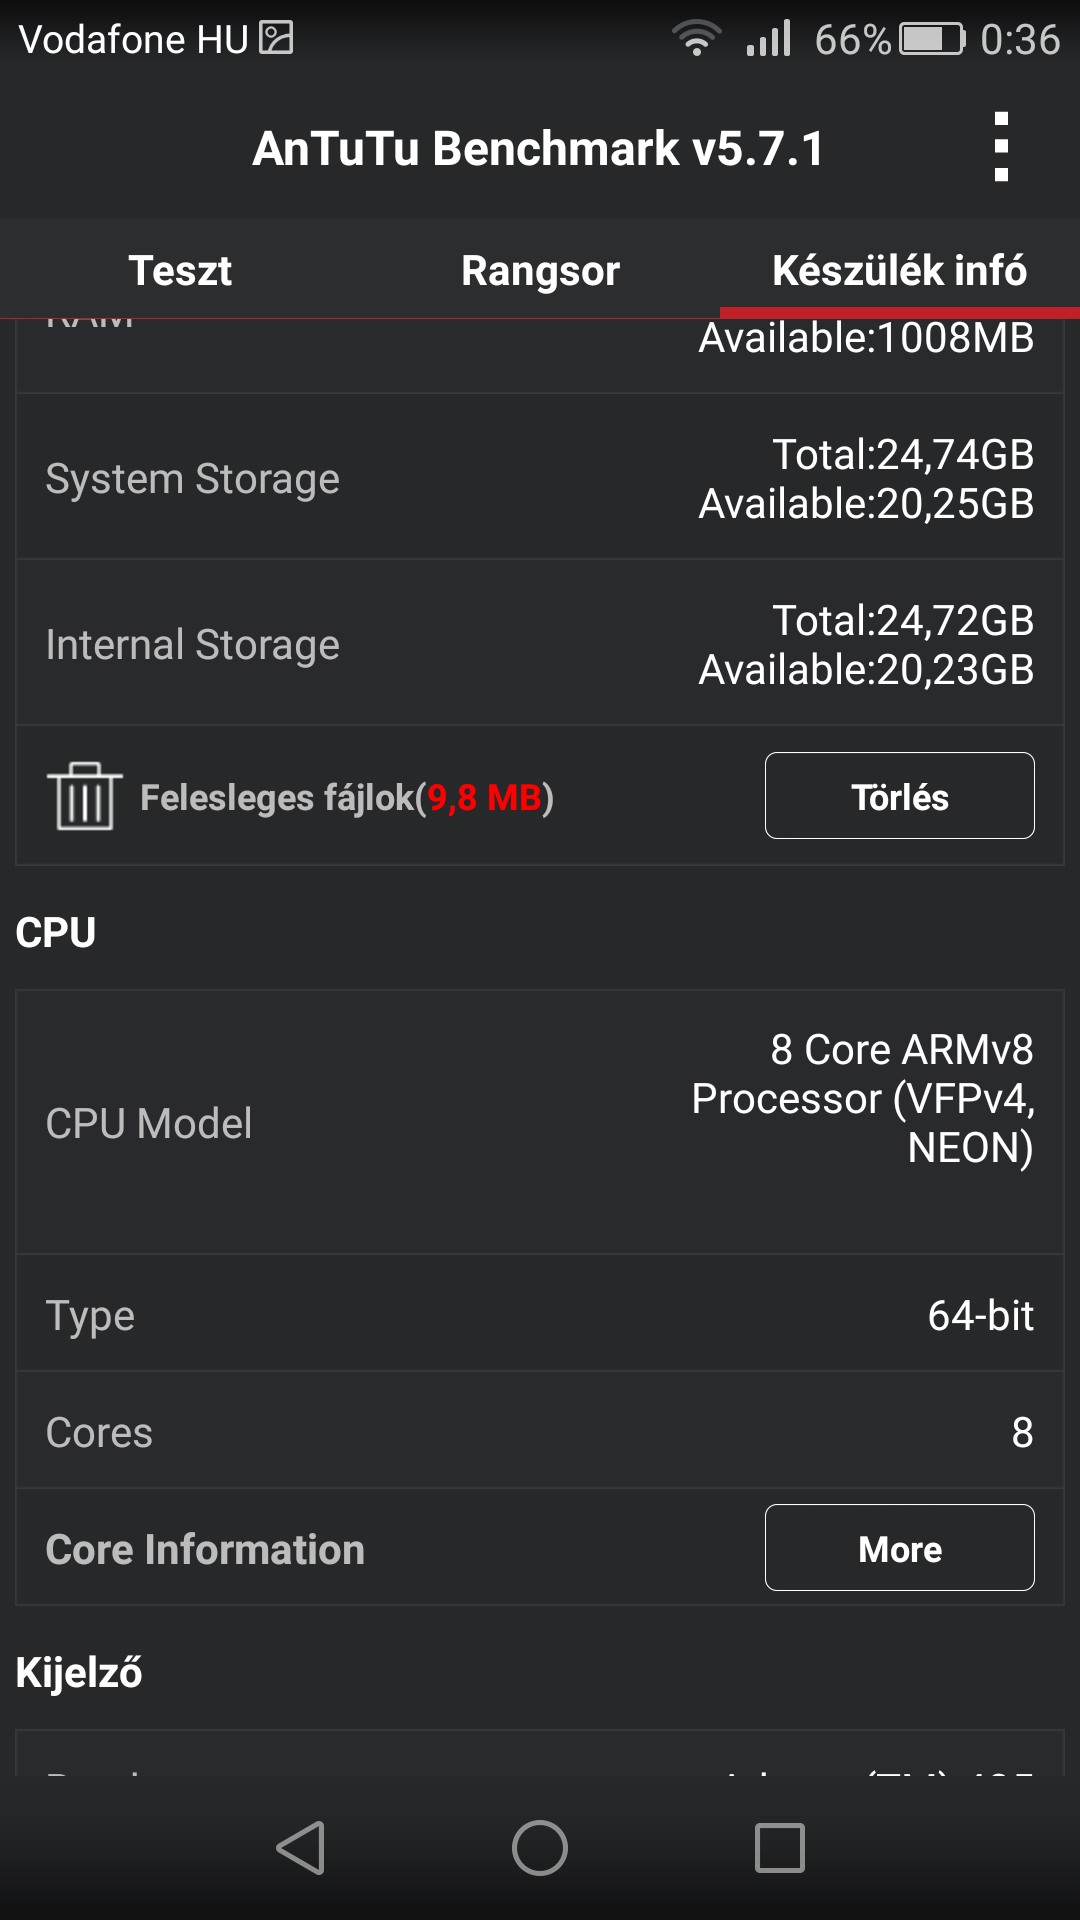Tap the battery indicator icon
The image size is (1080, 1920).
931,39
